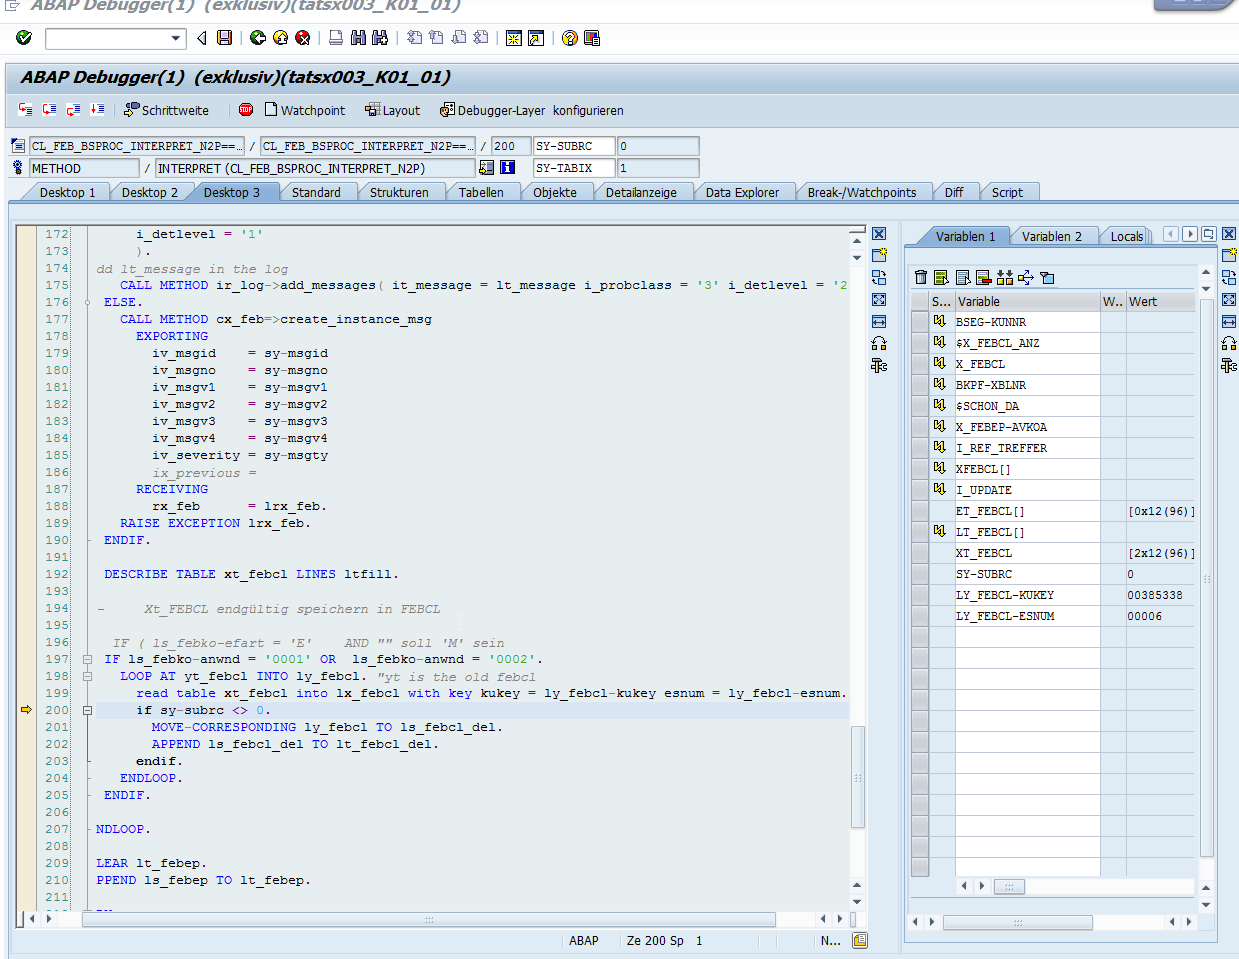Select the row marker for BSEG-KUNNR

point(920,322)
